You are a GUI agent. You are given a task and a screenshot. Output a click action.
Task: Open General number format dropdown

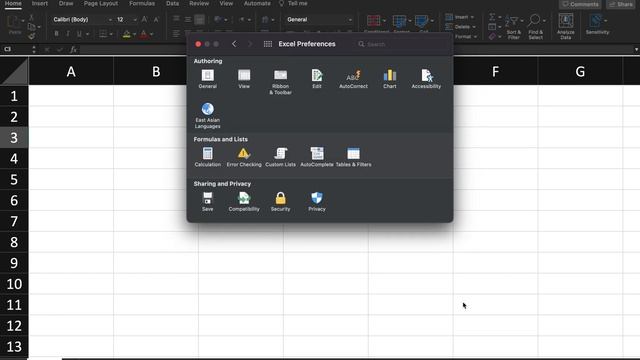(x=350, y=20)
